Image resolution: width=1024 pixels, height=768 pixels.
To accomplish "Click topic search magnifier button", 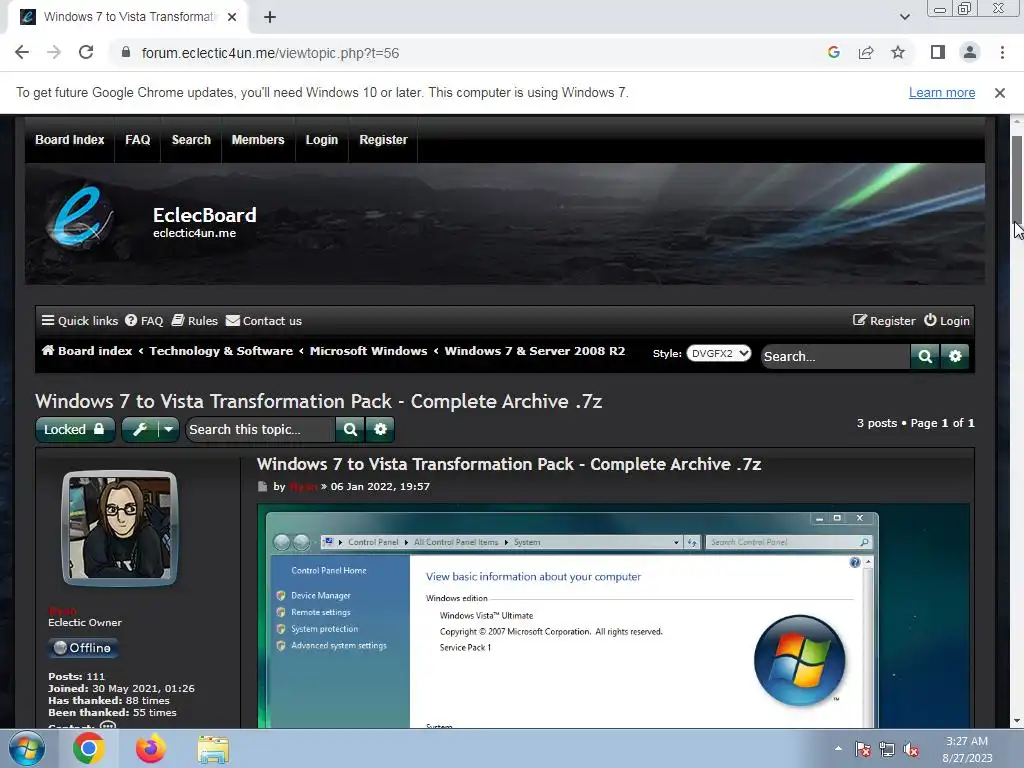I will tap(350, 429).
